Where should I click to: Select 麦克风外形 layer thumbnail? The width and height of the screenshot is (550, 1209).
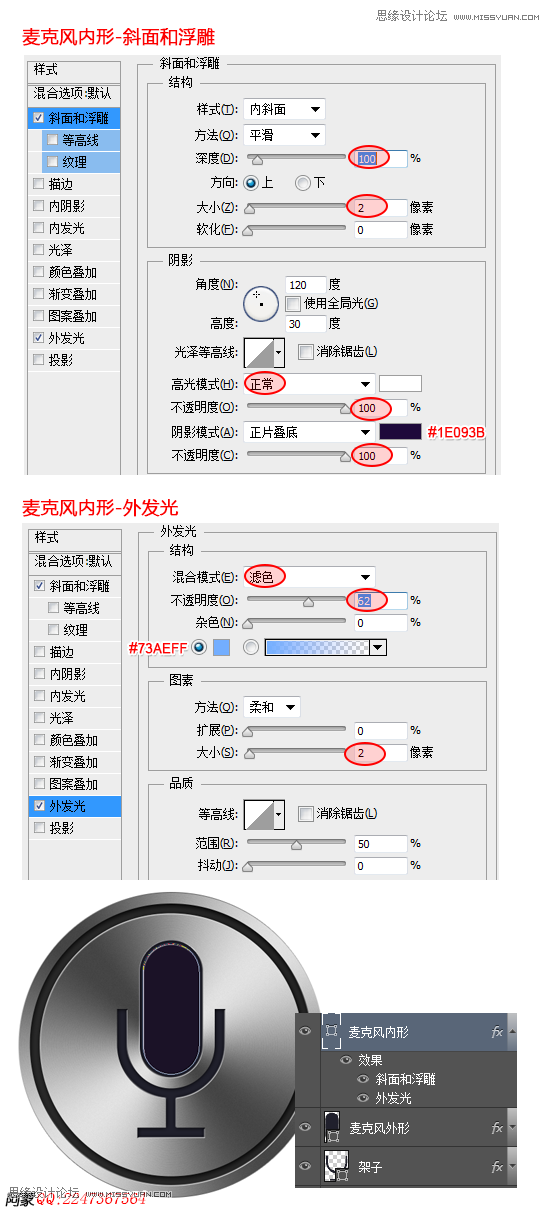(x=333, y=1128)
